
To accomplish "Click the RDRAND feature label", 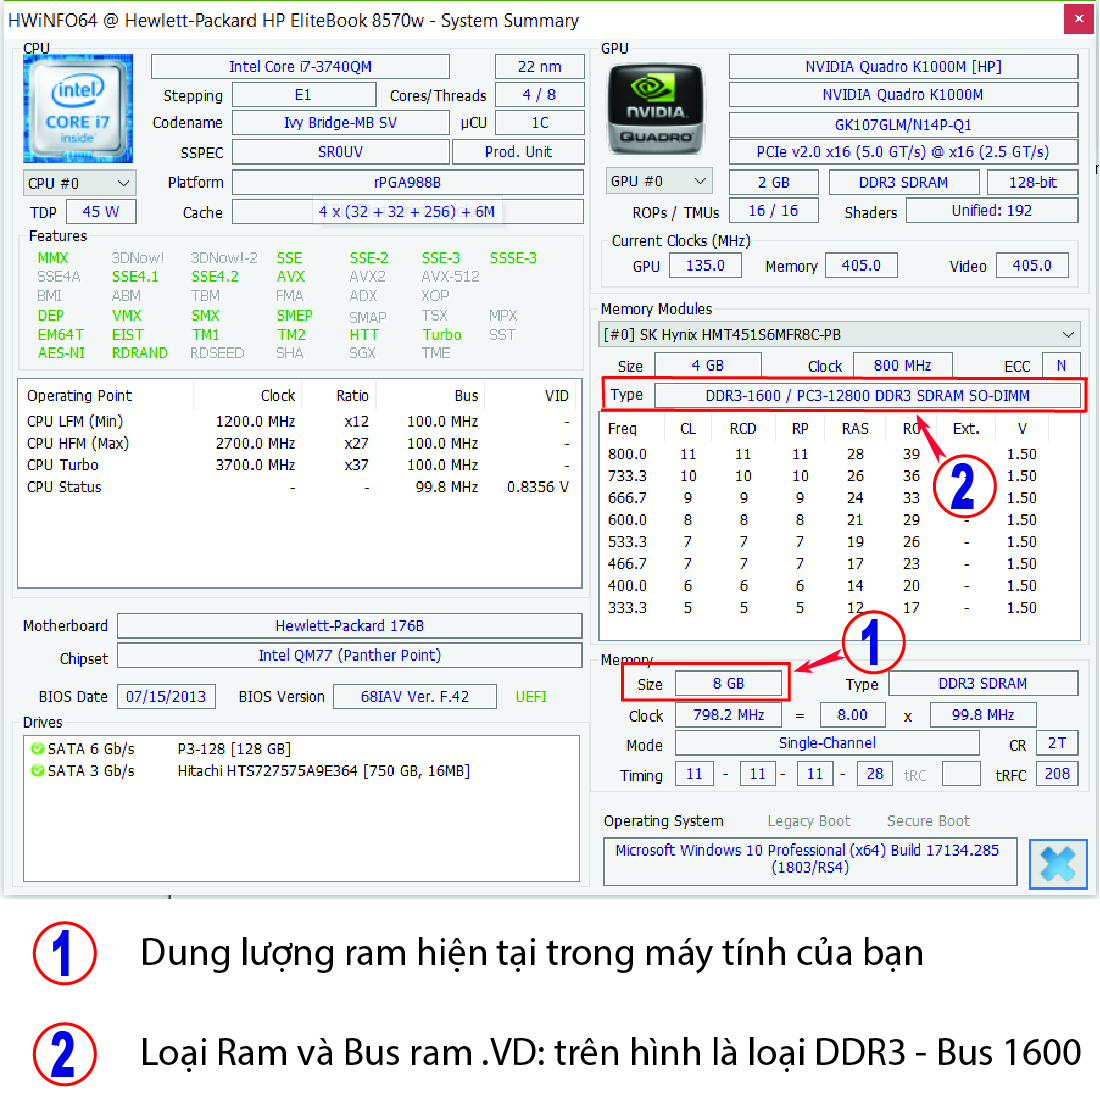I will click(140, 353).
